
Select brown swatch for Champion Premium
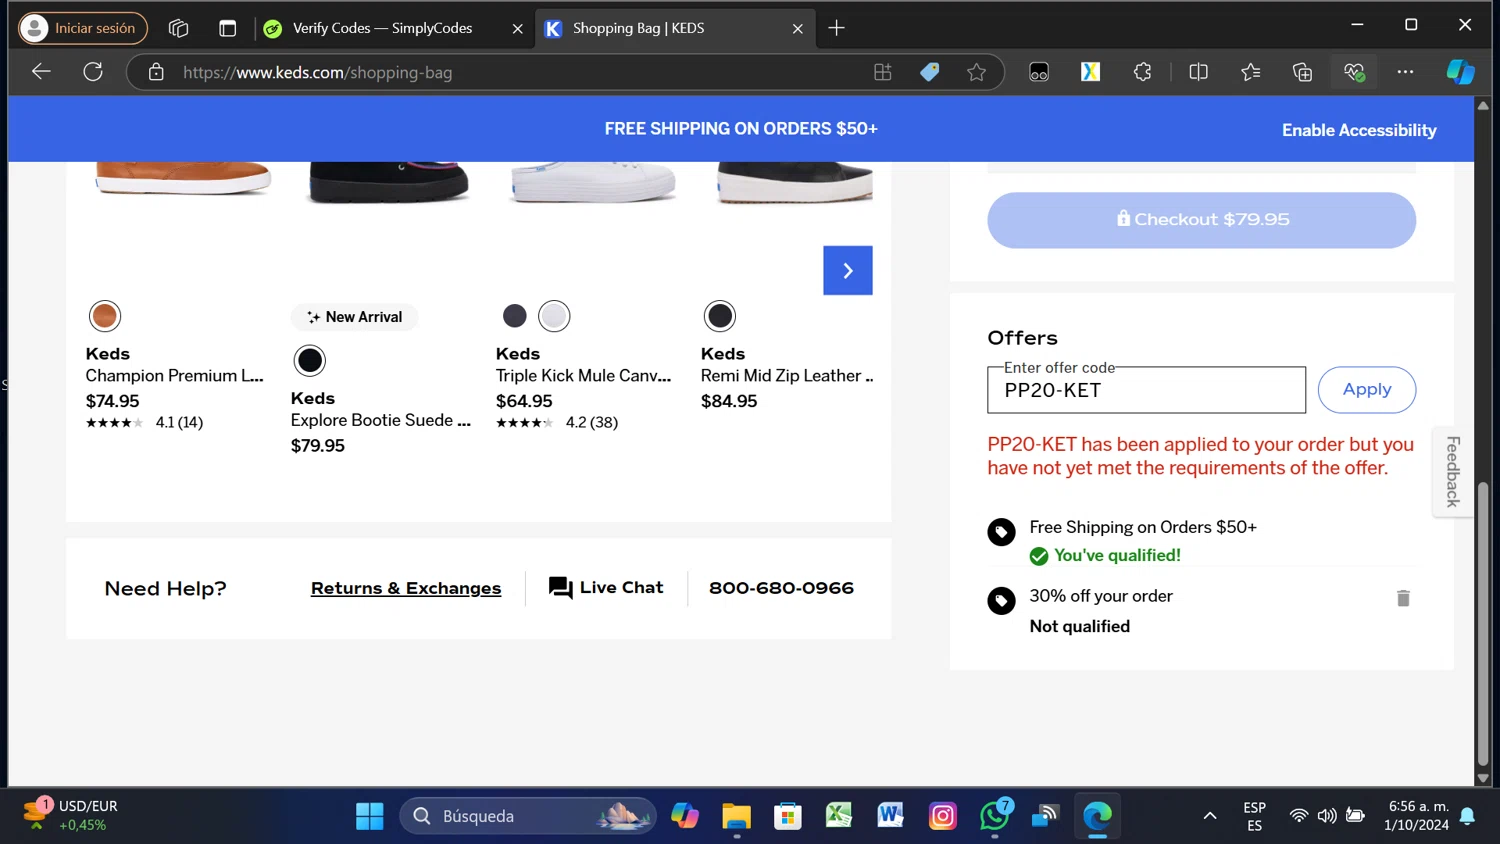coord(105,316)
